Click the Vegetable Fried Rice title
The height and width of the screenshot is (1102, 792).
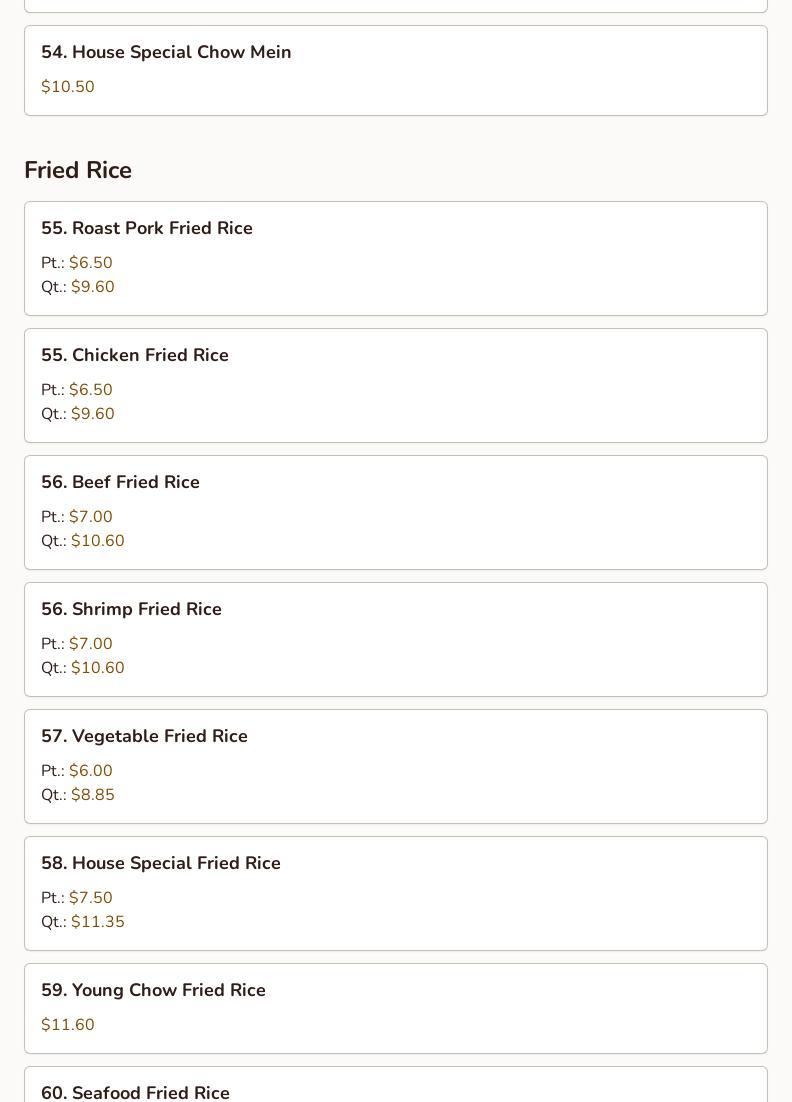(x=159, y=736)
